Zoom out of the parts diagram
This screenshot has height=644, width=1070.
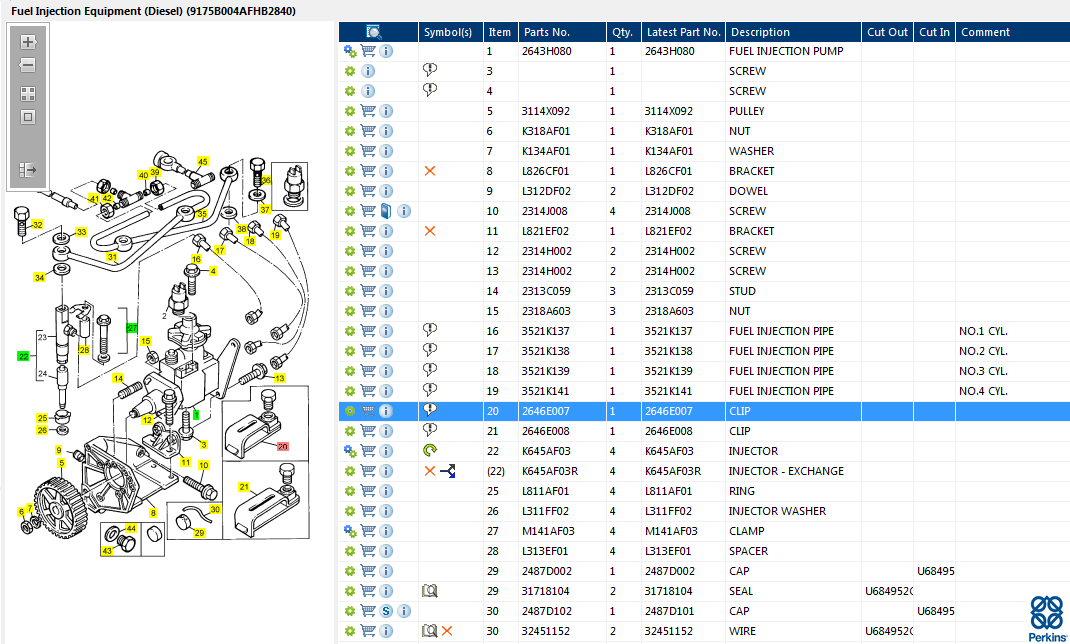point(27,65)
